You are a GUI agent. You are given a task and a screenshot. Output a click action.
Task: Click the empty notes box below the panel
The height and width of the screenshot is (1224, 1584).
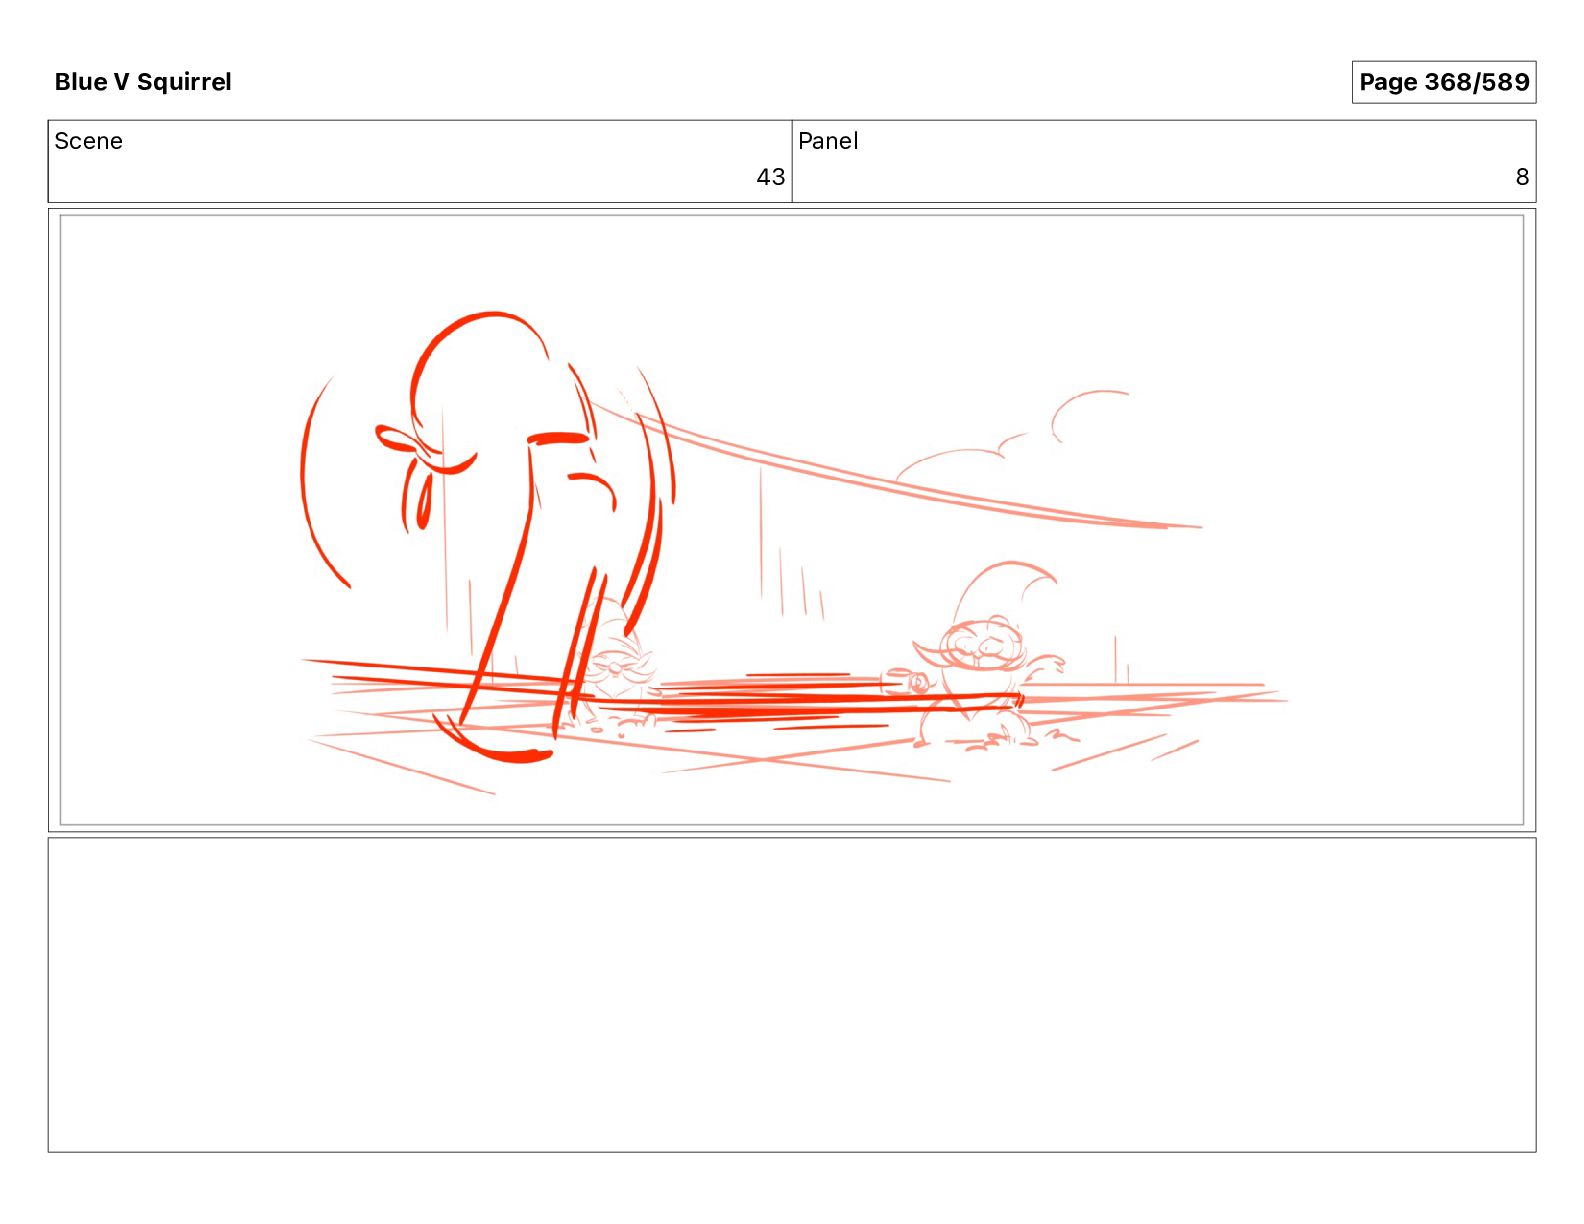click(792, 995)
